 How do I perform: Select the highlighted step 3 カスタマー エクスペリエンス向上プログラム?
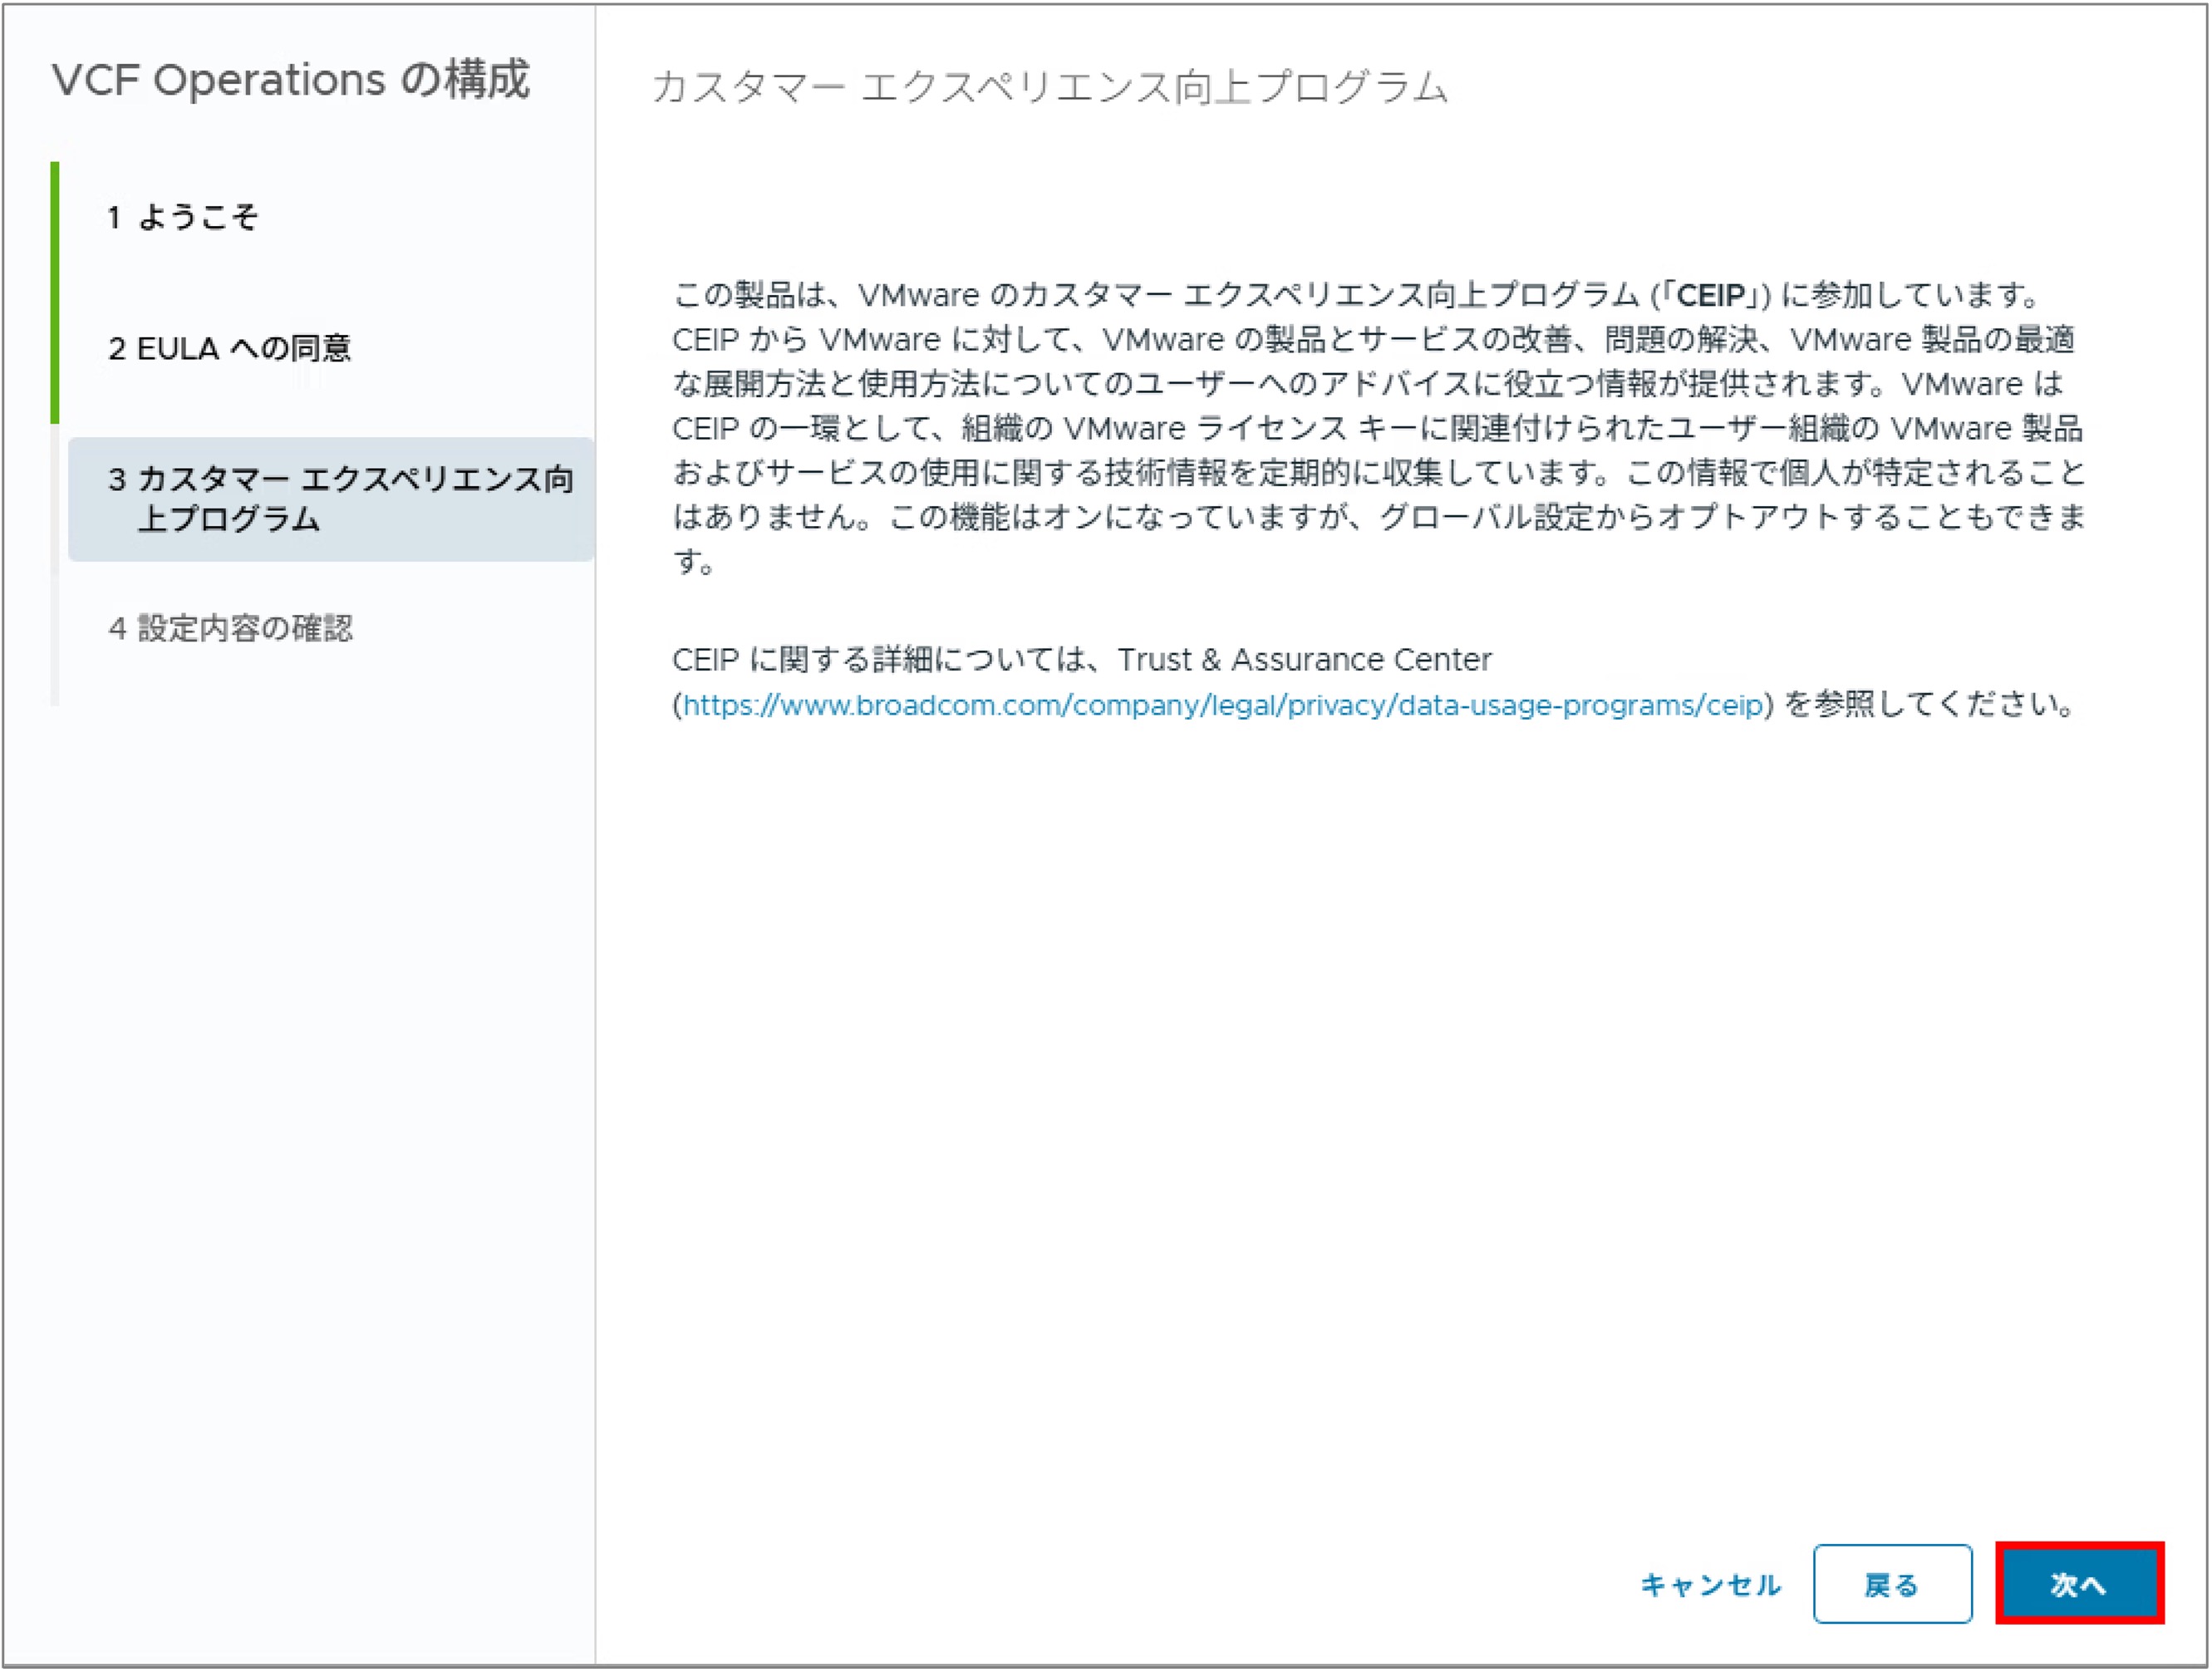(x=331, y=499)
